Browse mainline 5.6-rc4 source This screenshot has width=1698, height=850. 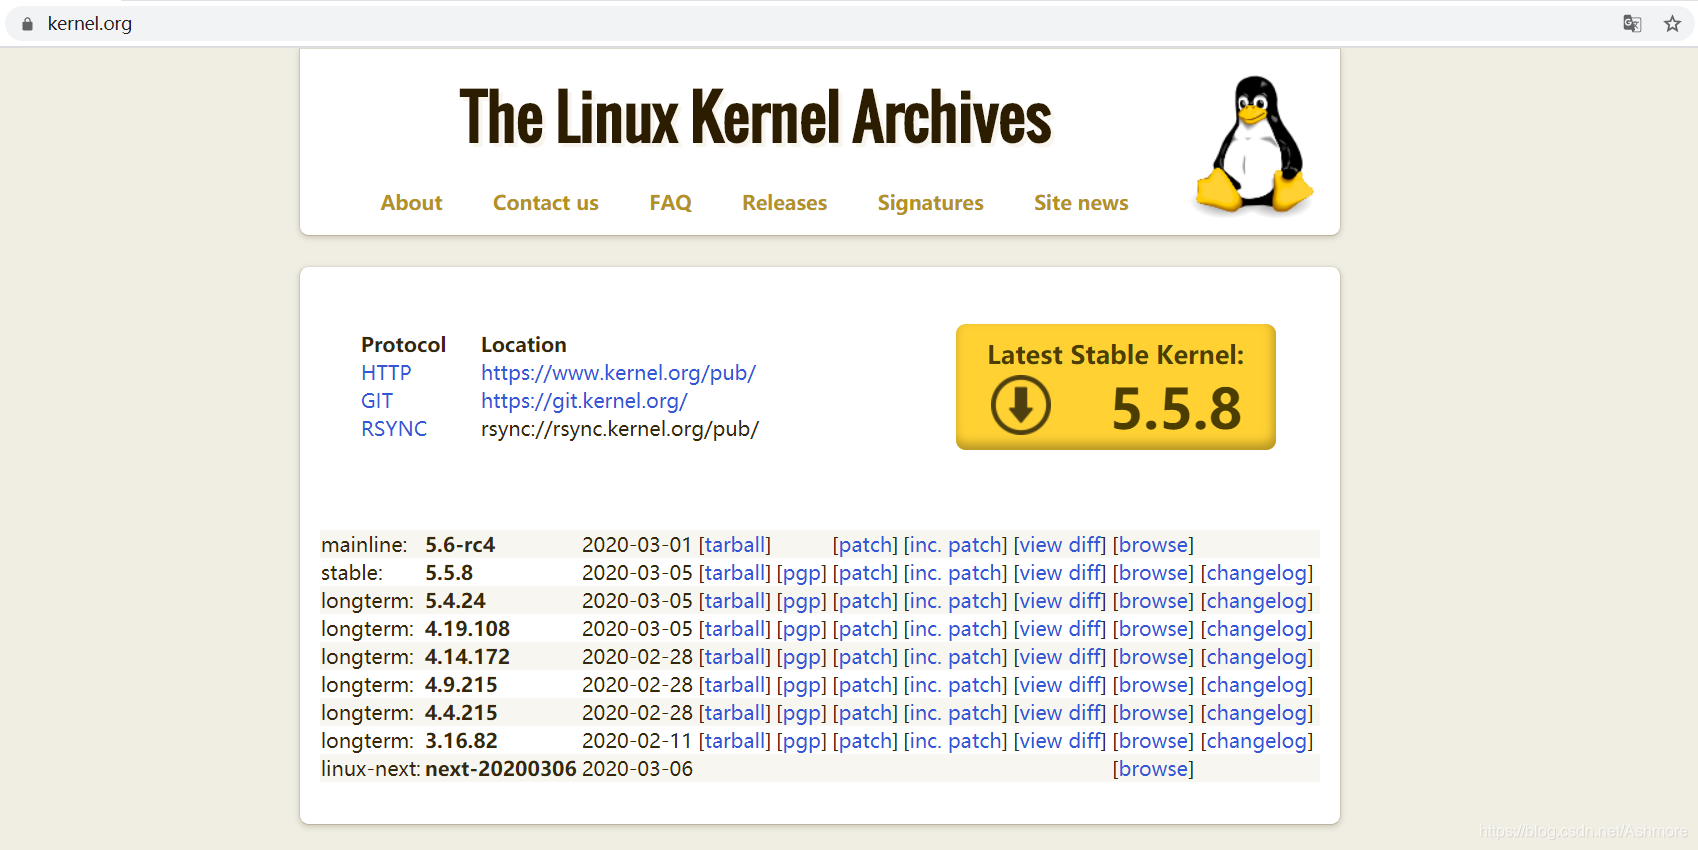coord(1153,545)
